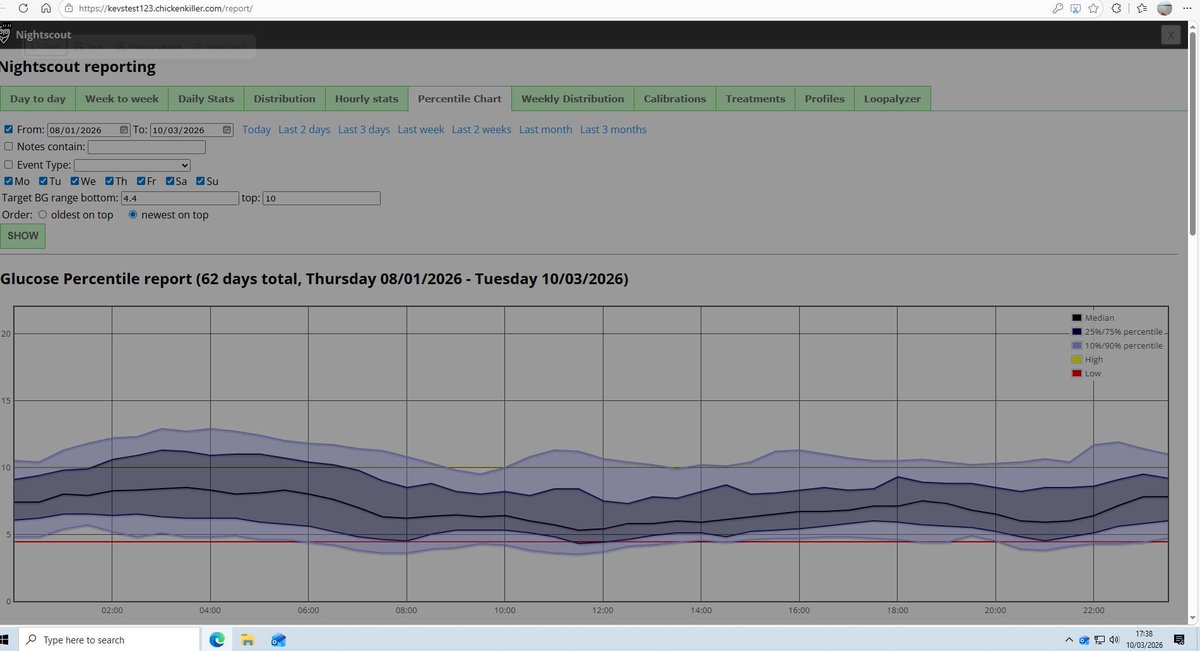
Task: Click the Last 2 weeks link
Action: coord(481,130)
